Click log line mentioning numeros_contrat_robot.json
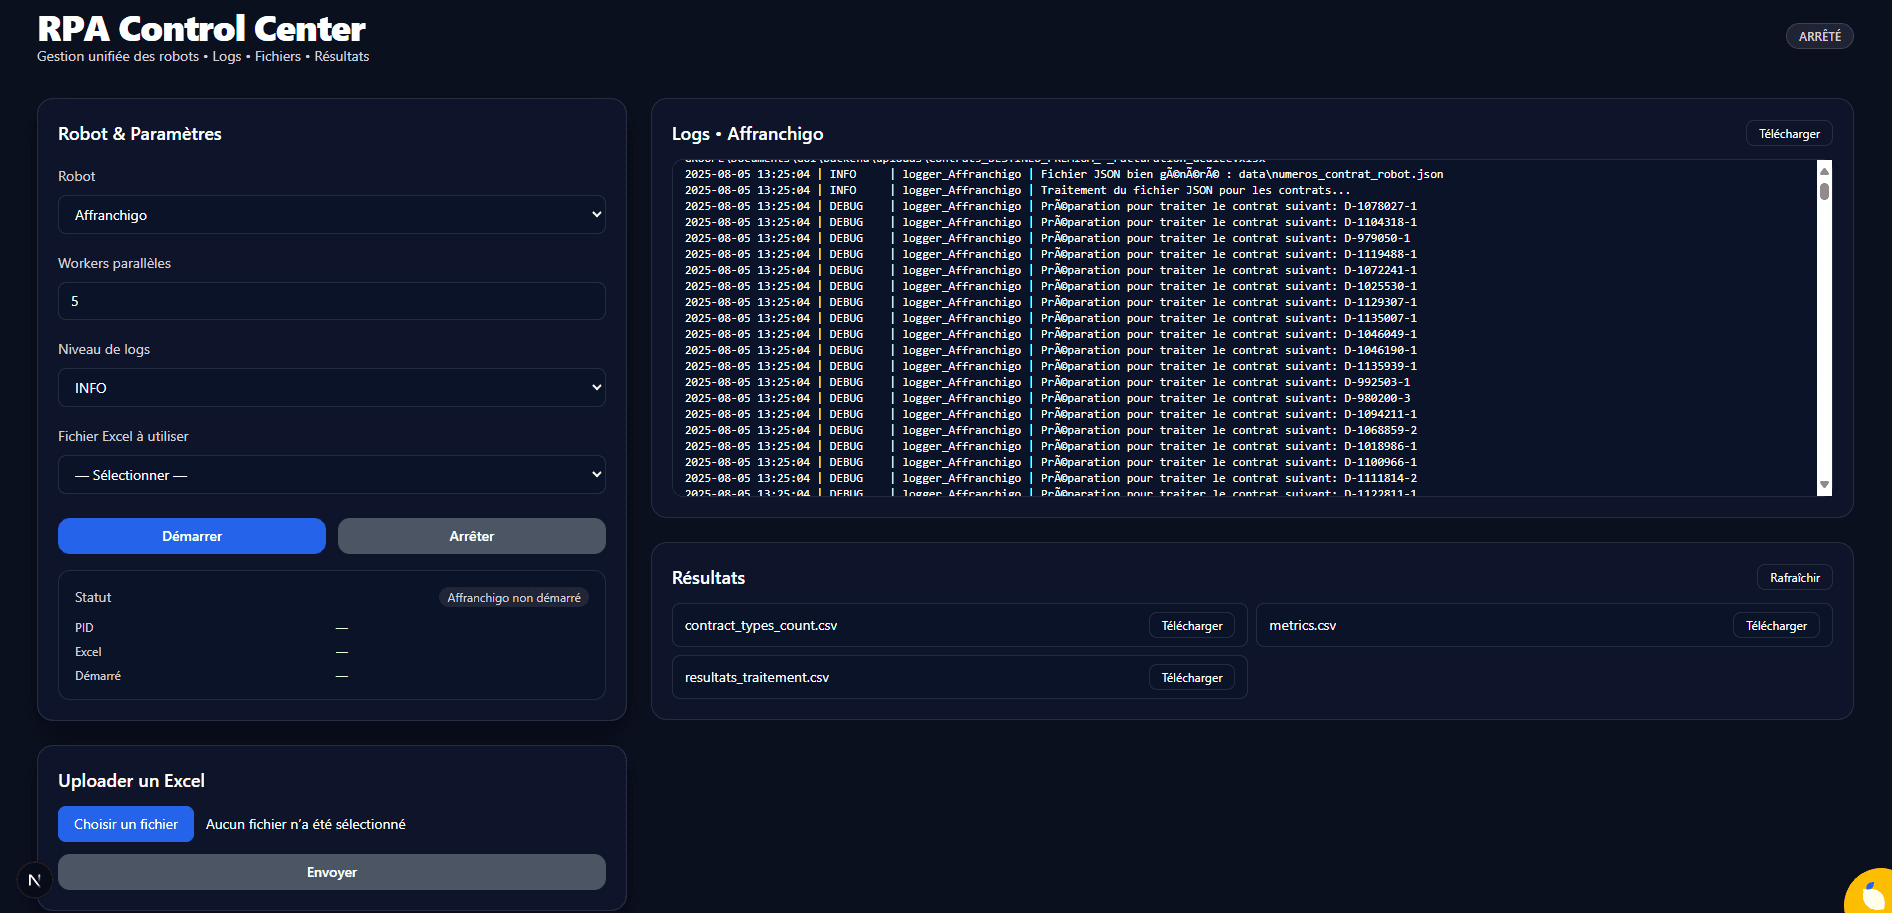This screenshot has height=913, width=1892. coord(1064,174)
